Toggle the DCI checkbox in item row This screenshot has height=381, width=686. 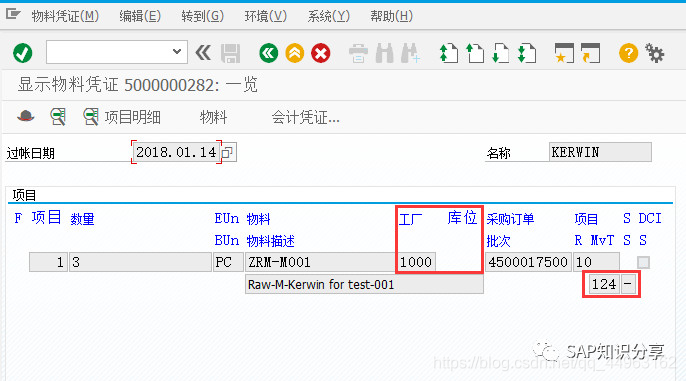click(x=643, y=262)
